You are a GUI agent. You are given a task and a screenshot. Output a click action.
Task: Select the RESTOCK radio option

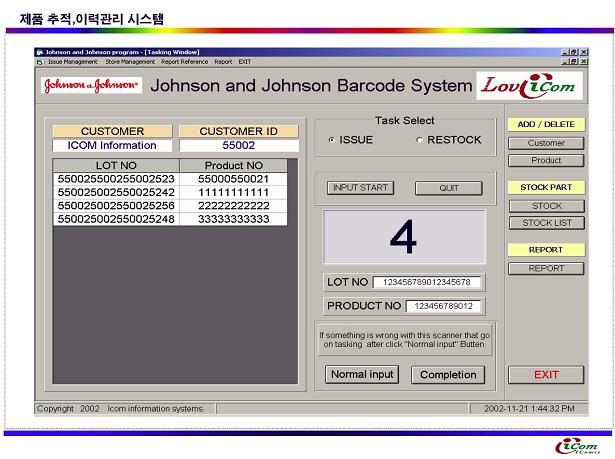(419, 140)
